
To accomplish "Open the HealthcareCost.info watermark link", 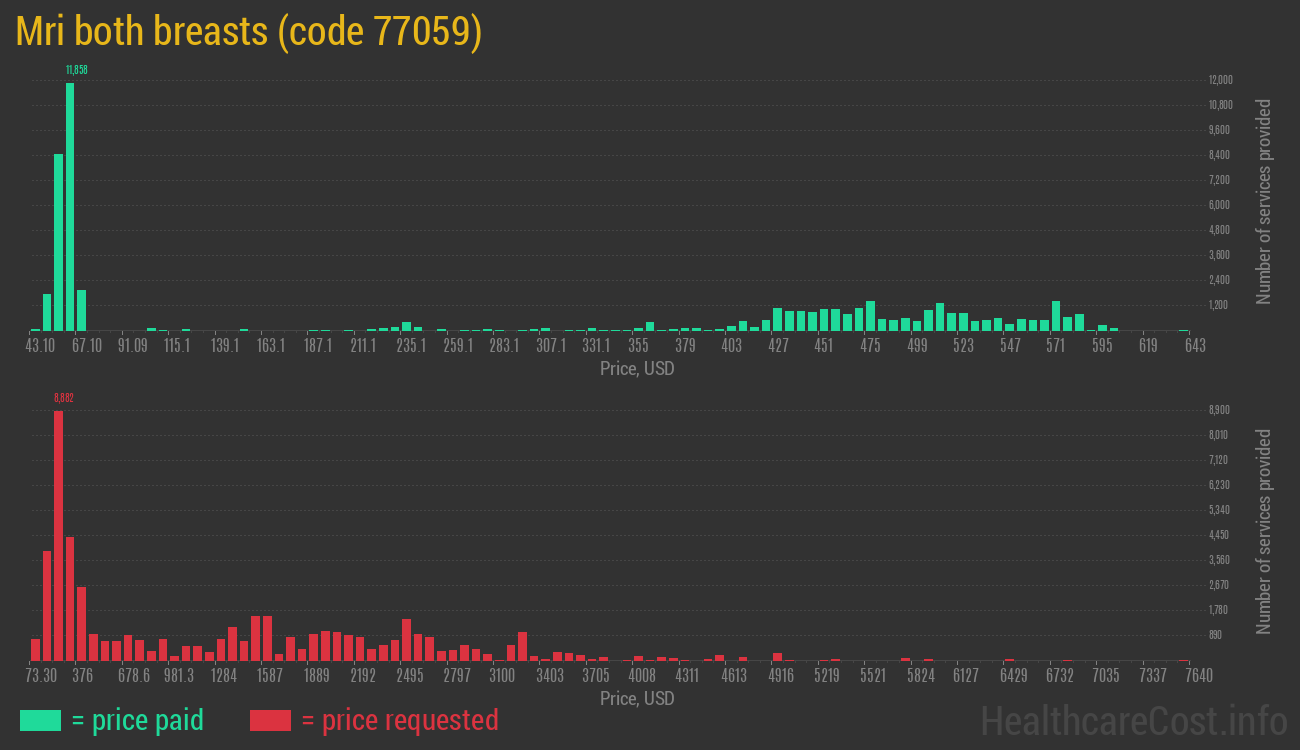I will click(x=1133, y=720).
